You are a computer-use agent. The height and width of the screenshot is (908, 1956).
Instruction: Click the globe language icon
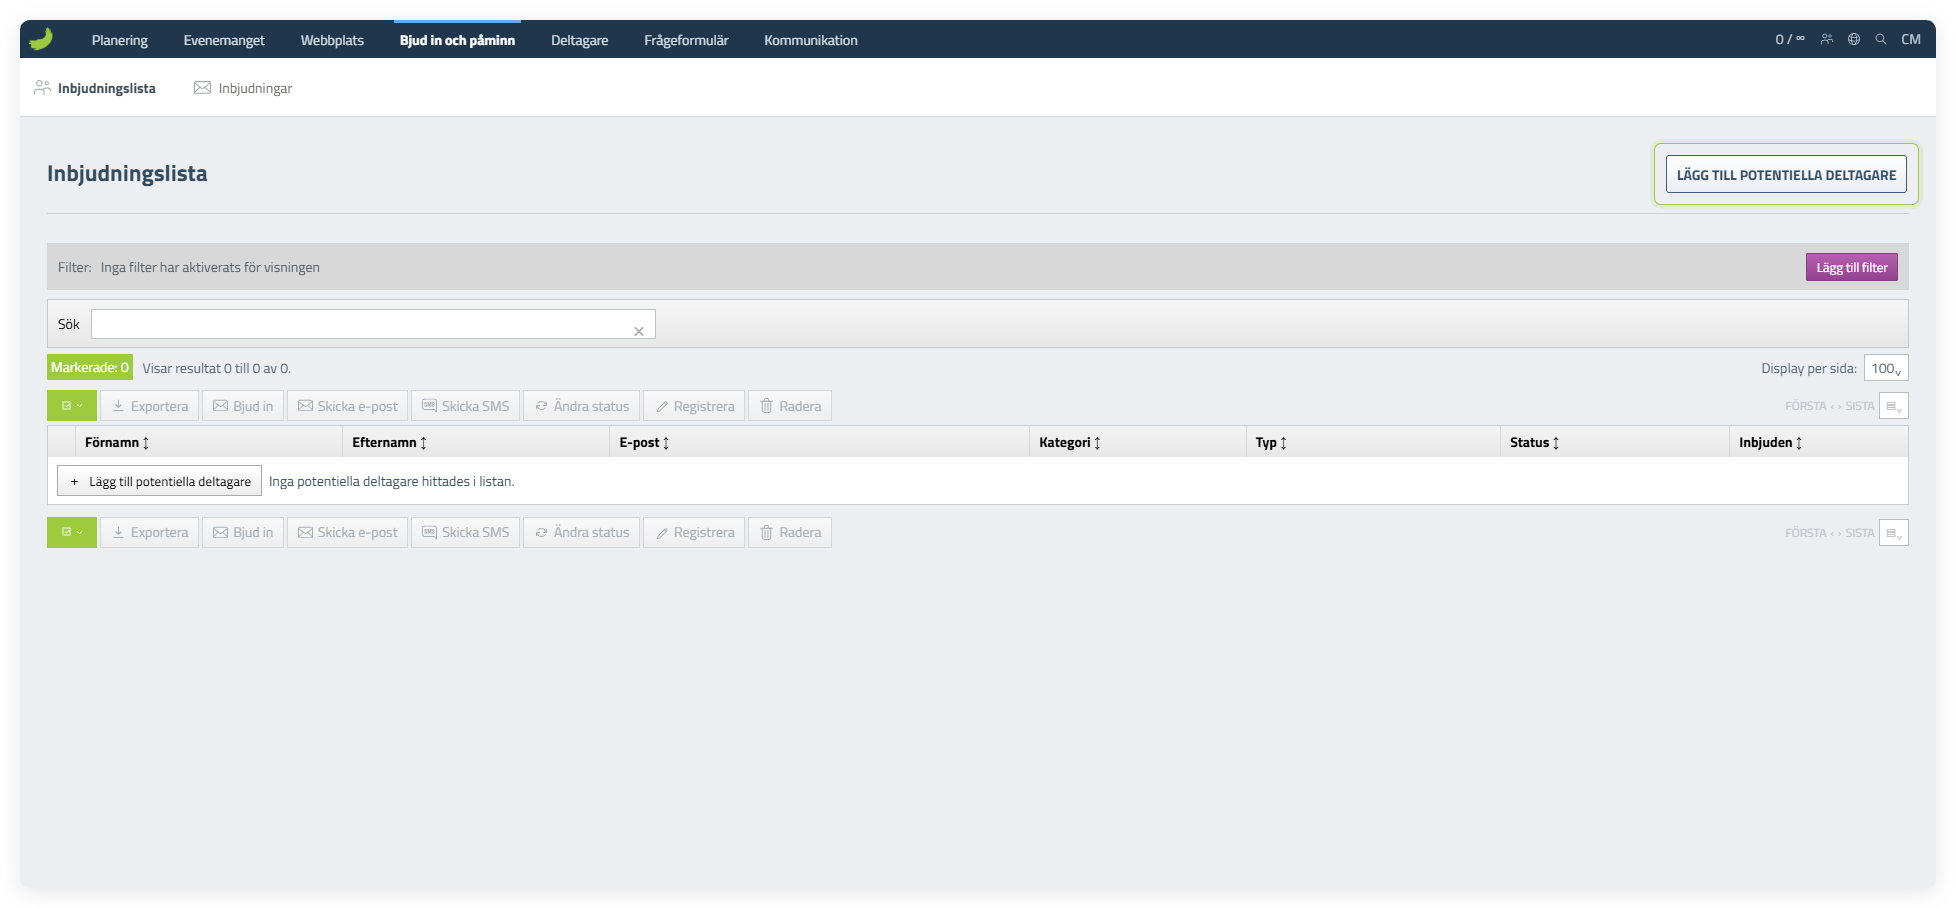[1854, 39]
